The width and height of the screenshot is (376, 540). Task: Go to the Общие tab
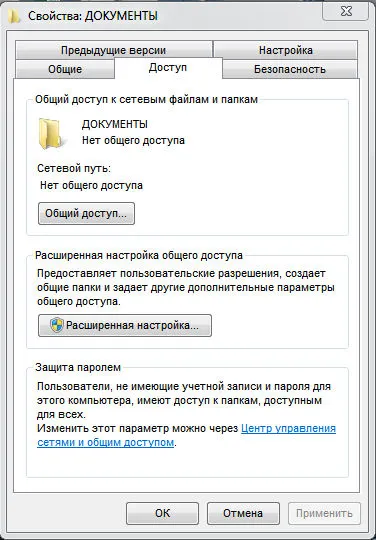coord(65,69)
